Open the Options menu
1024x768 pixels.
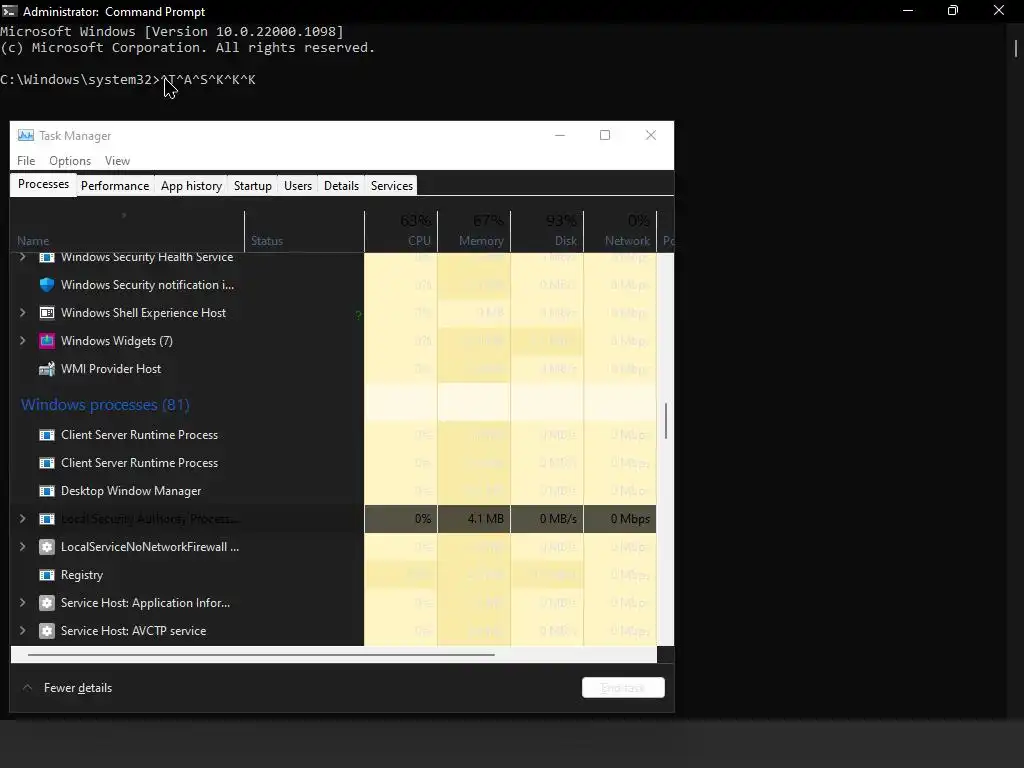tap(70, 161)
